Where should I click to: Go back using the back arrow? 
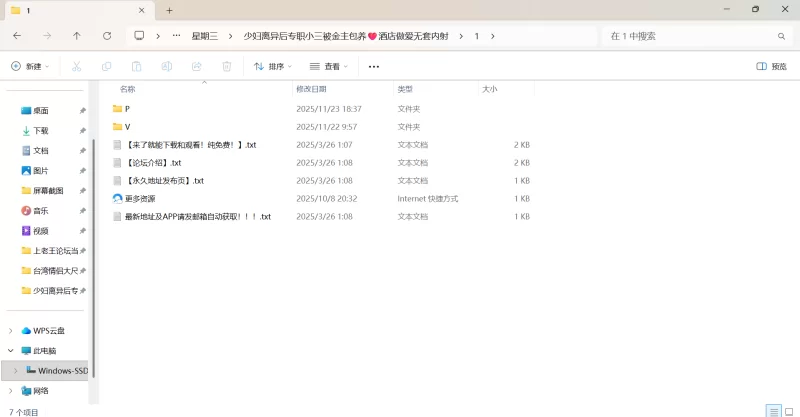(17, 36)
